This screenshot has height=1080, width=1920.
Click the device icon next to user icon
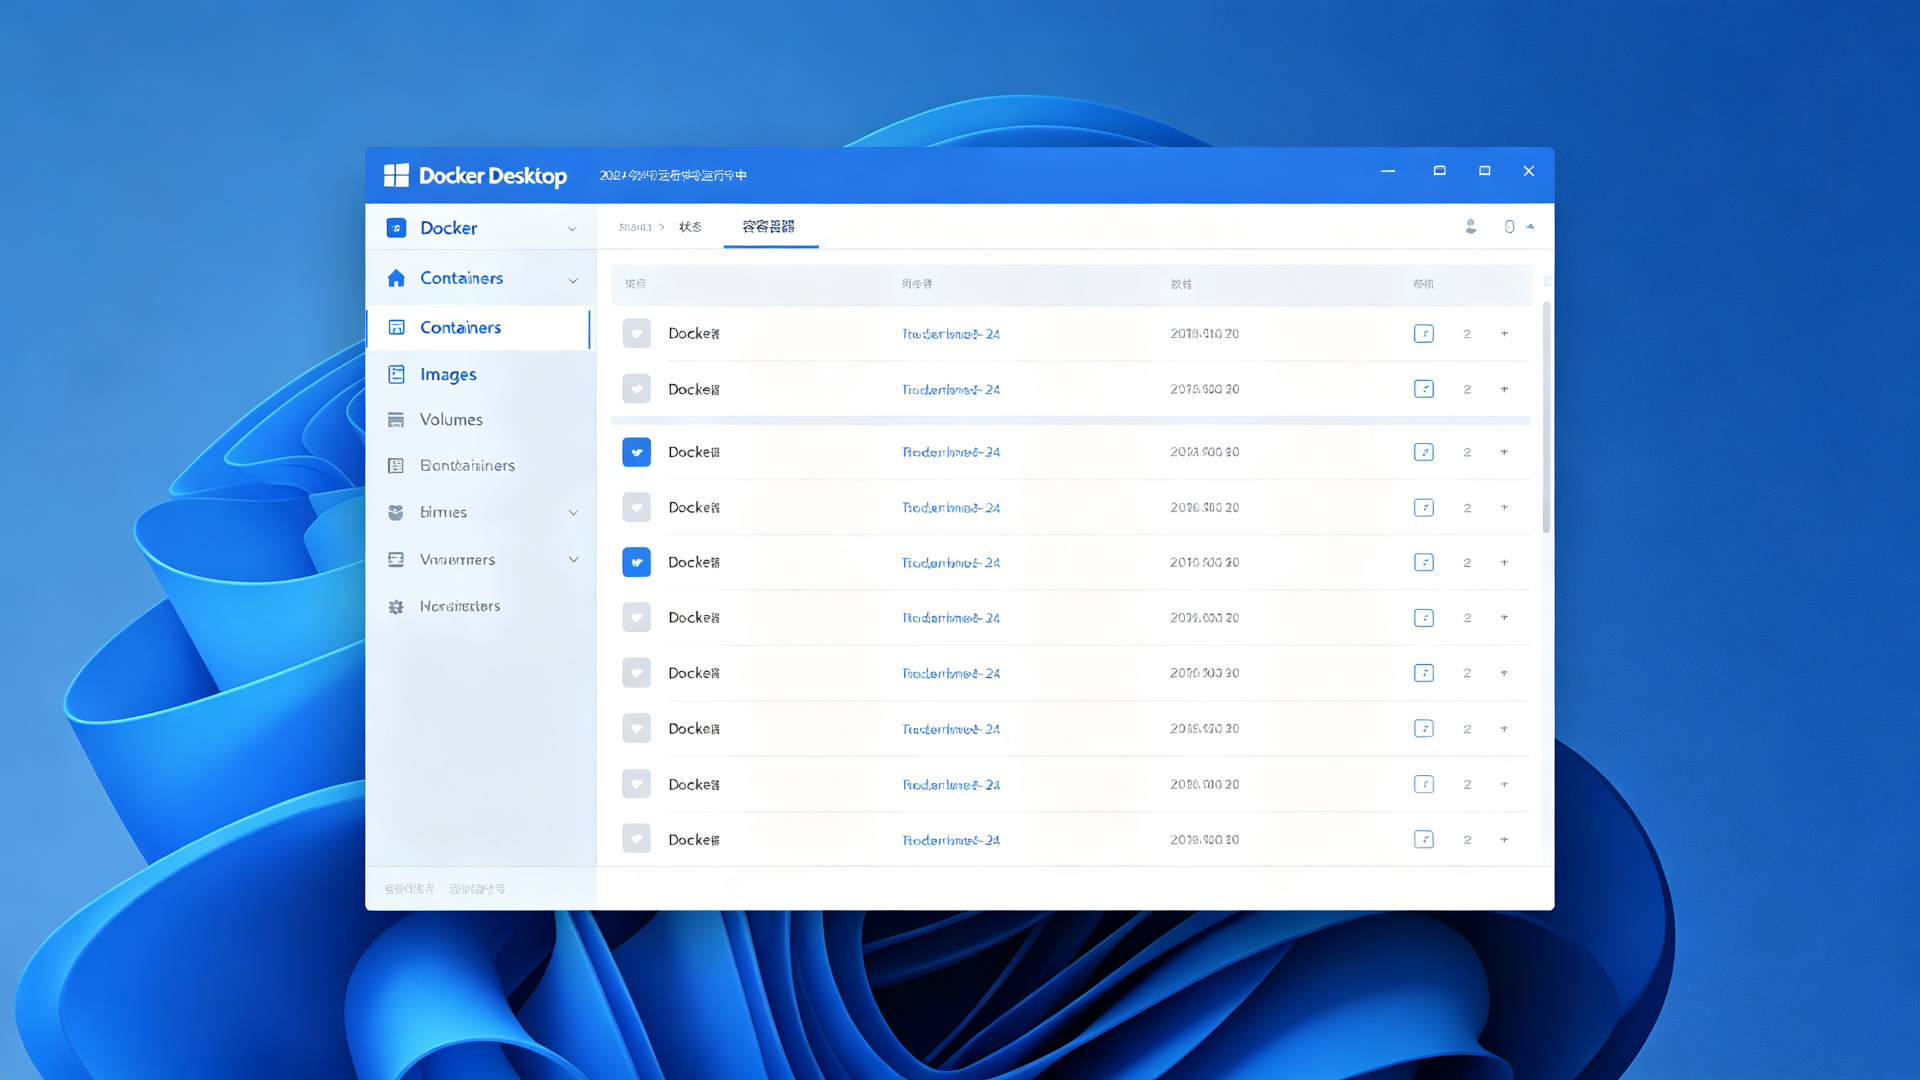coord(1509,227)
